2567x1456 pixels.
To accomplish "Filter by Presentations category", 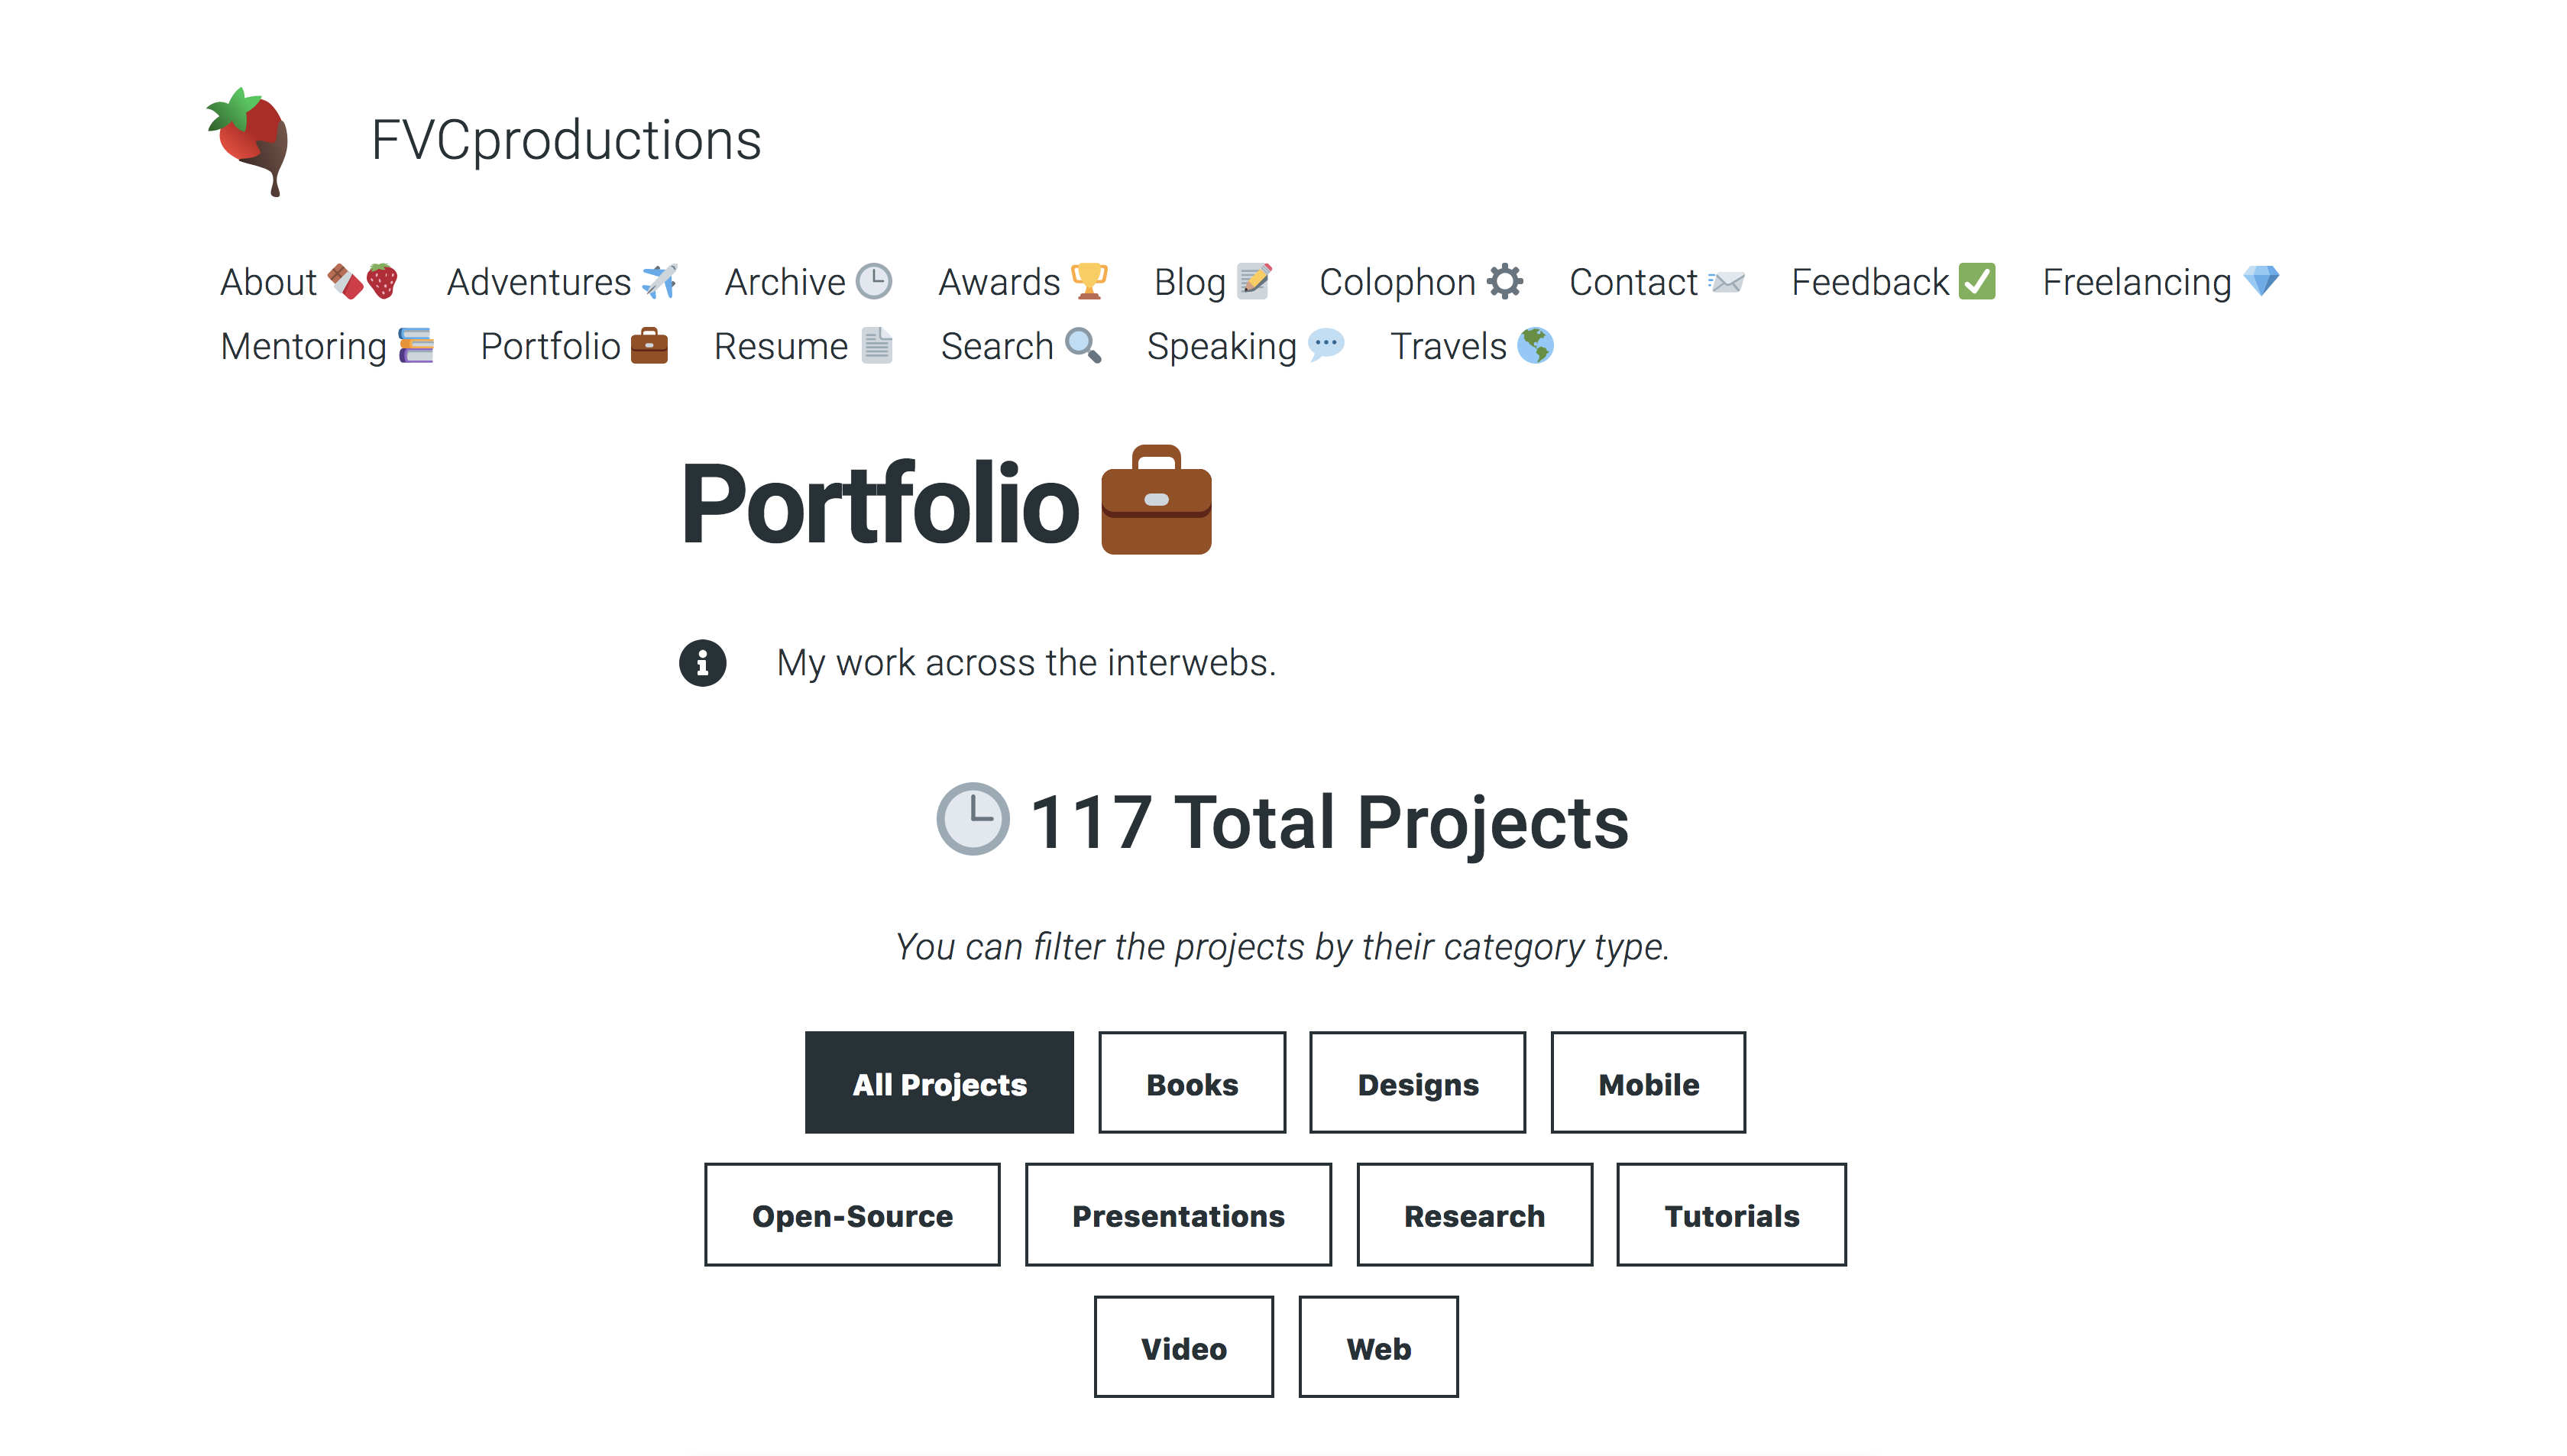I will (1178, 1215).
